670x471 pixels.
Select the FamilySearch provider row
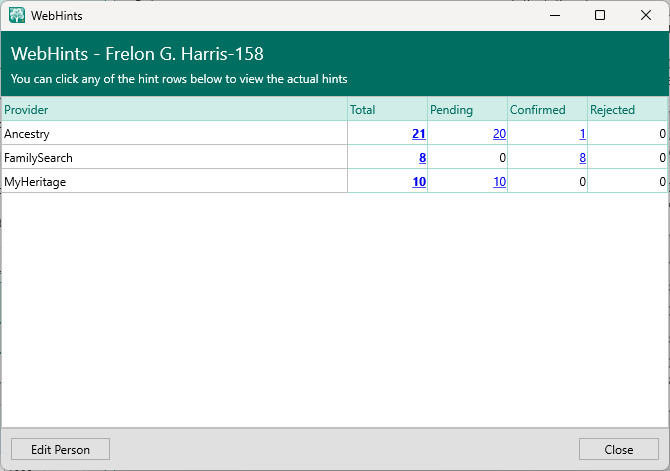click(x=38, y=157)
